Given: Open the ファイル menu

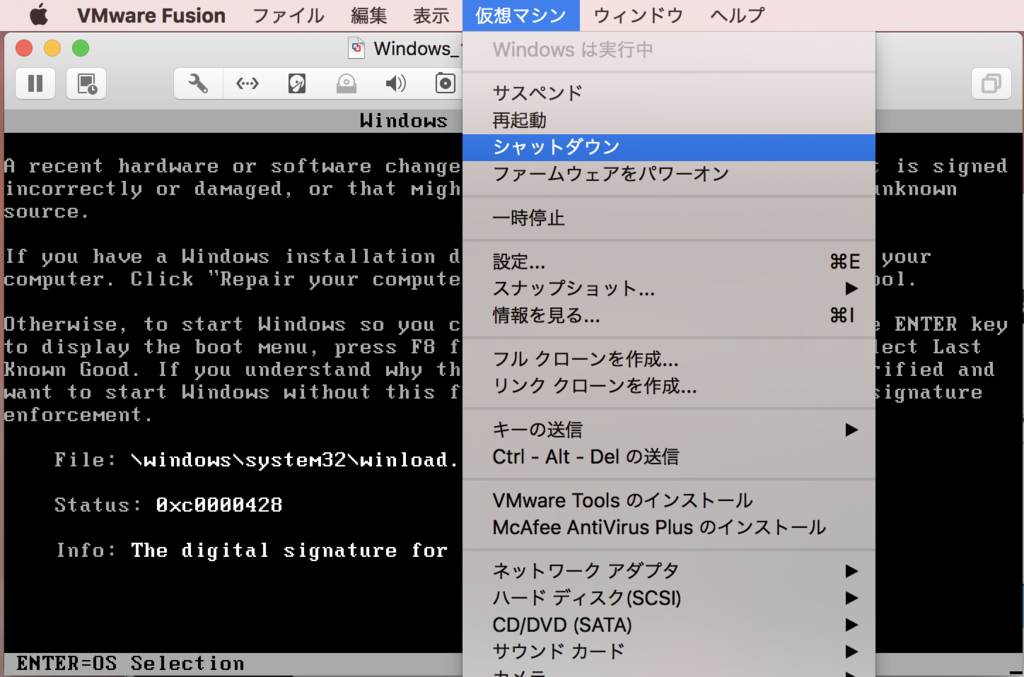Looking at the screenshot, I should point(288,15).
